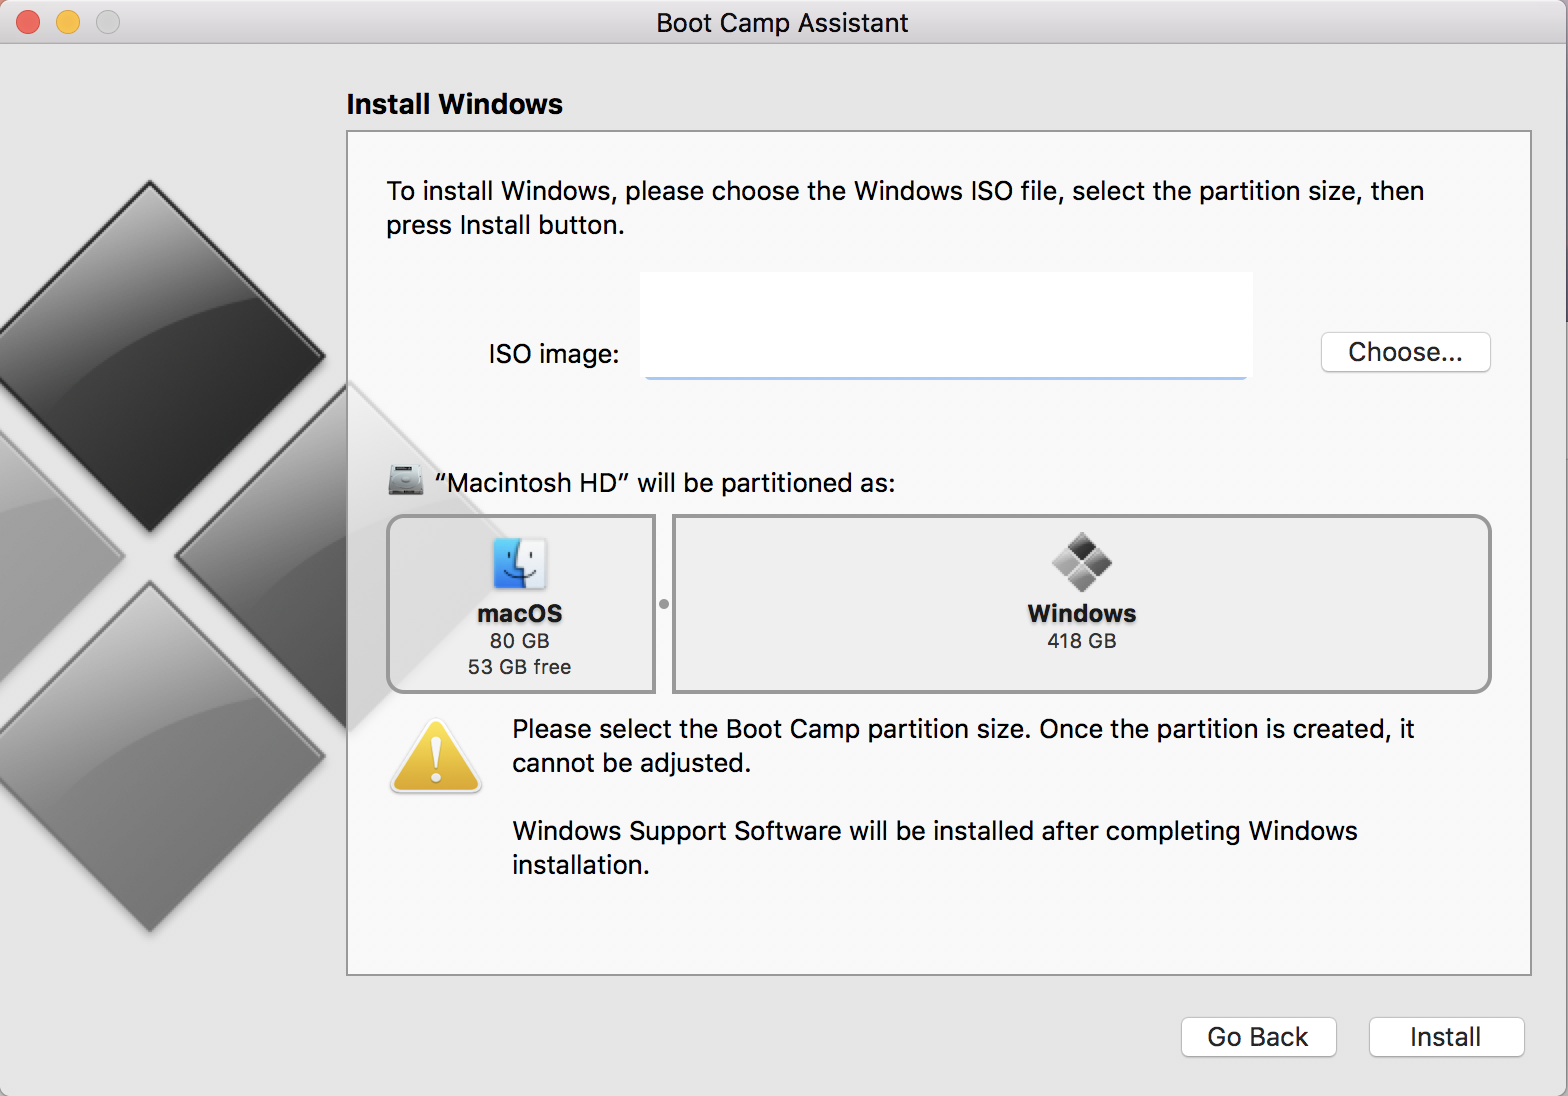Click the Macintosh HD disk icon

pyautogui.click(x=405, y=481)
